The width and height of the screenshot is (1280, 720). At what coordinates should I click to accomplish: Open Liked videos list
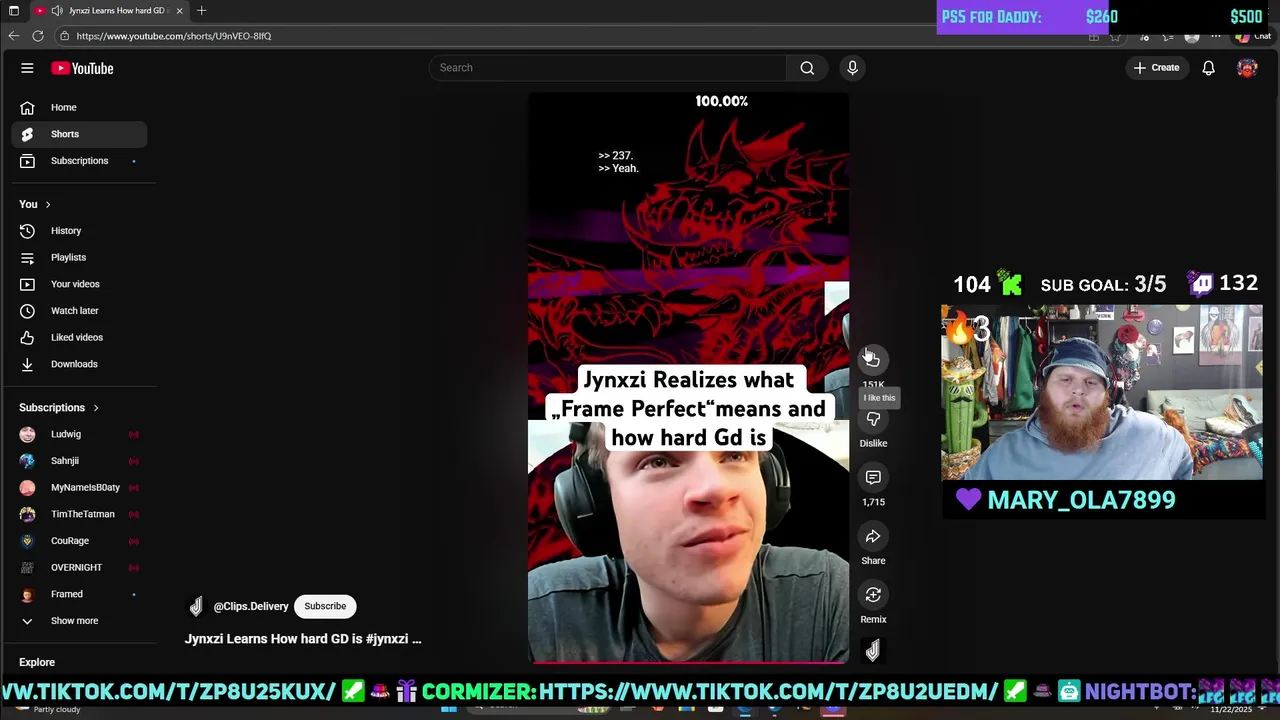79,337
